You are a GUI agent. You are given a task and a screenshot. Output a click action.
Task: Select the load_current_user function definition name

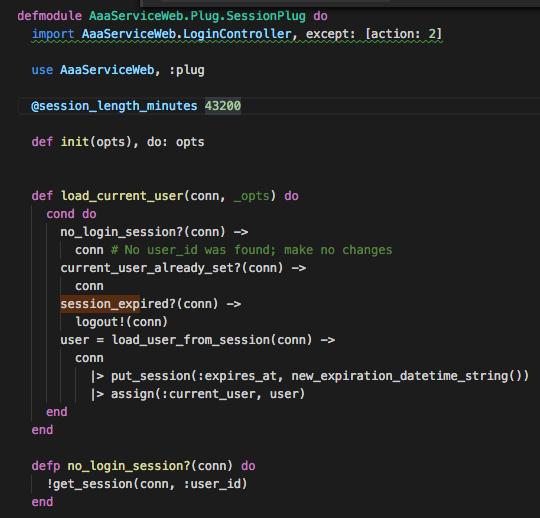(x=122, y=196)
